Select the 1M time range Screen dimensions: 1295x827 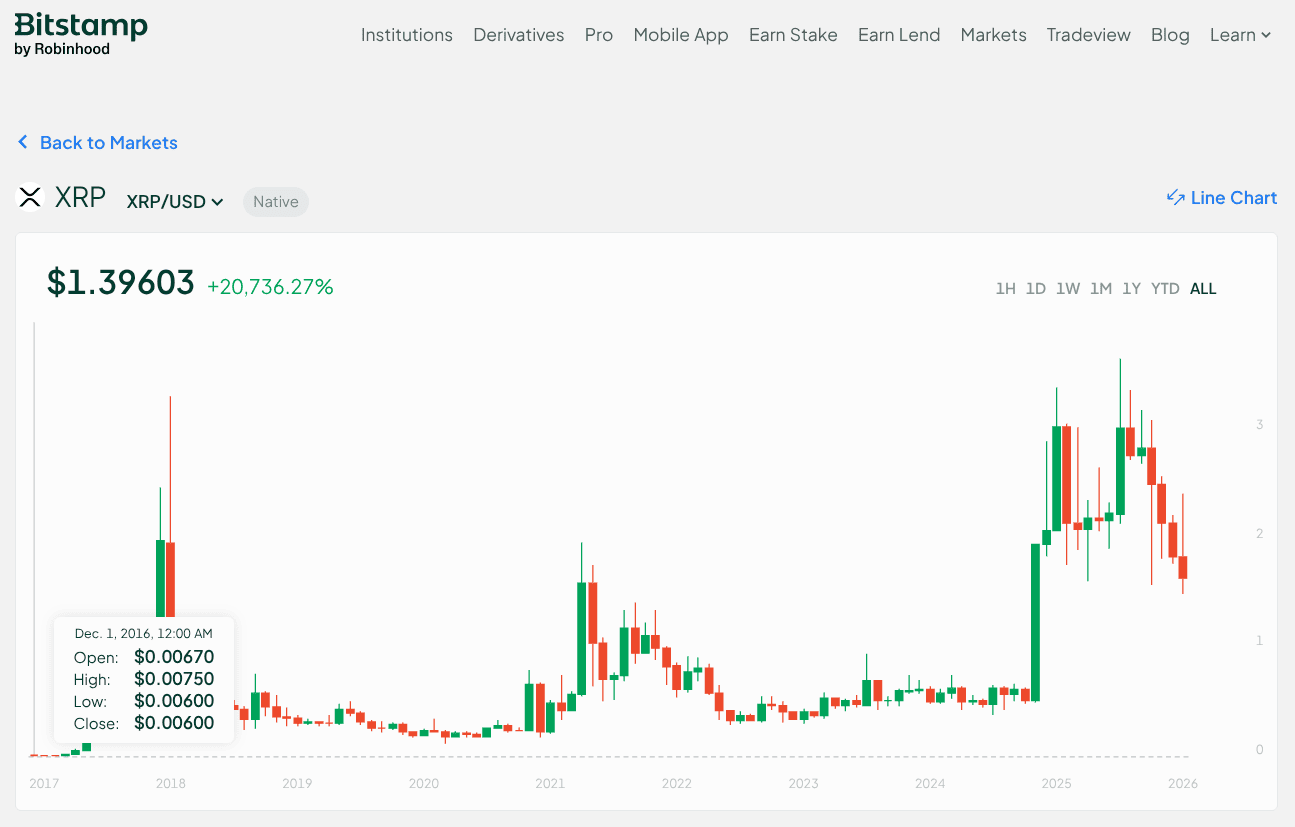coord(1101,289)
